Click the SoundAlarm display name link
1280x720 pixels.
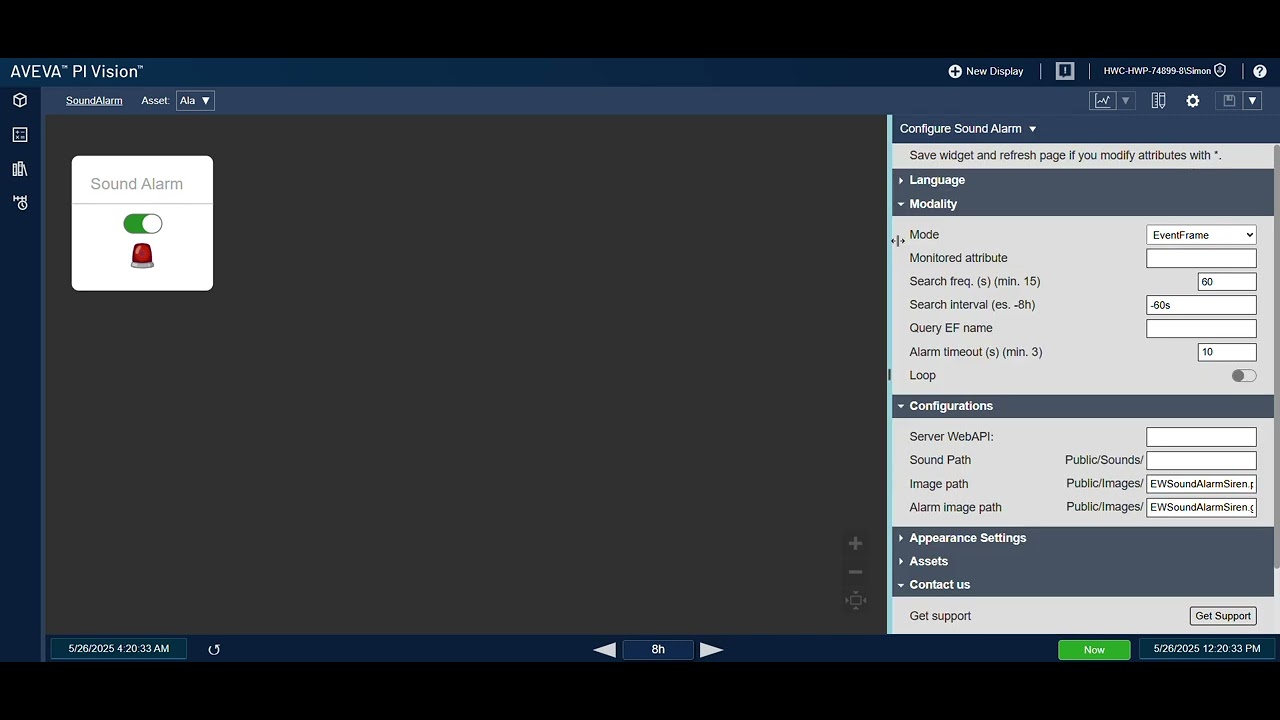[94, 100]
